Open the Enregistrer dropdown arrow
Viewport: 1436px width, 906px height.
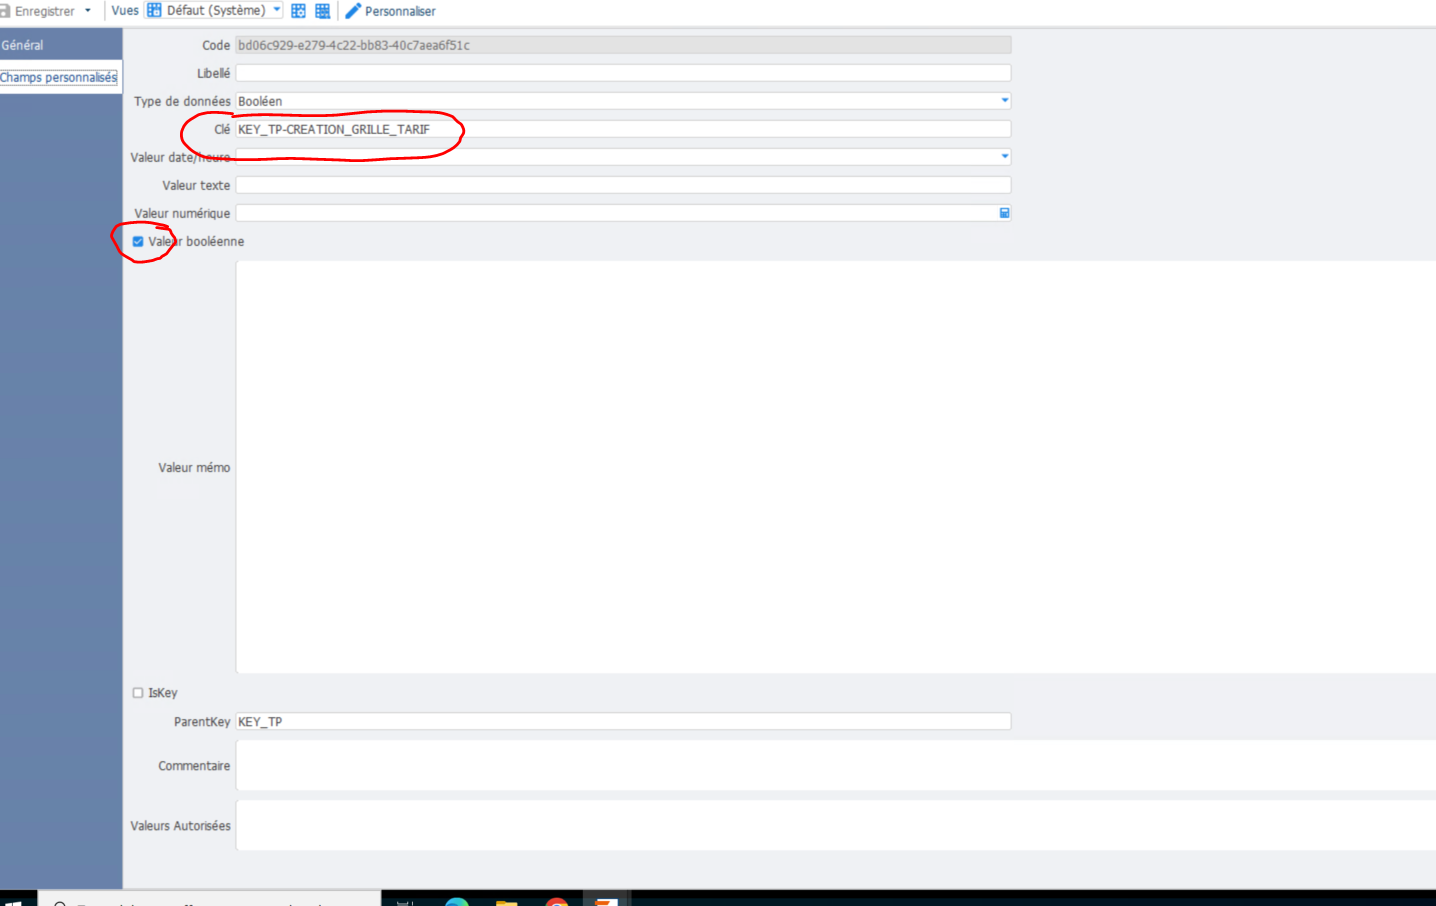pos(88,11)
